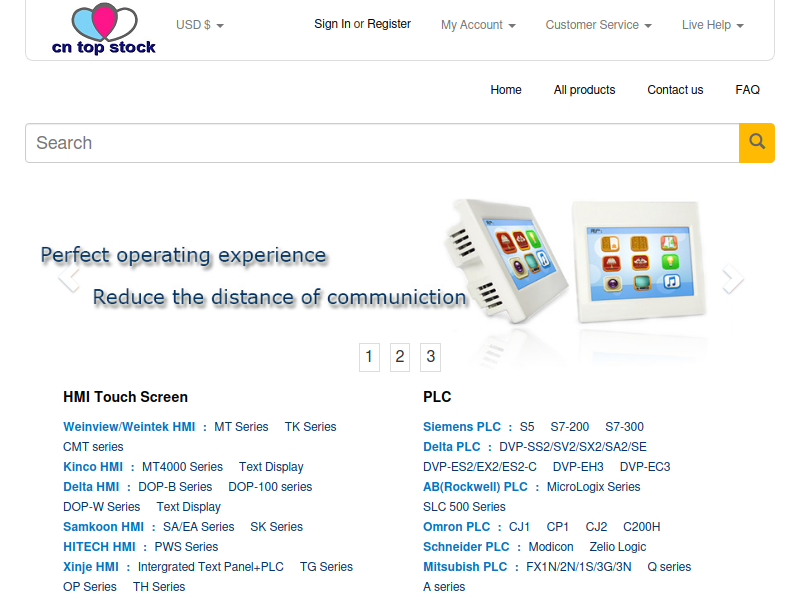Open CMT series link
This screenshot has height=600, width=800.
coord(93,447)
